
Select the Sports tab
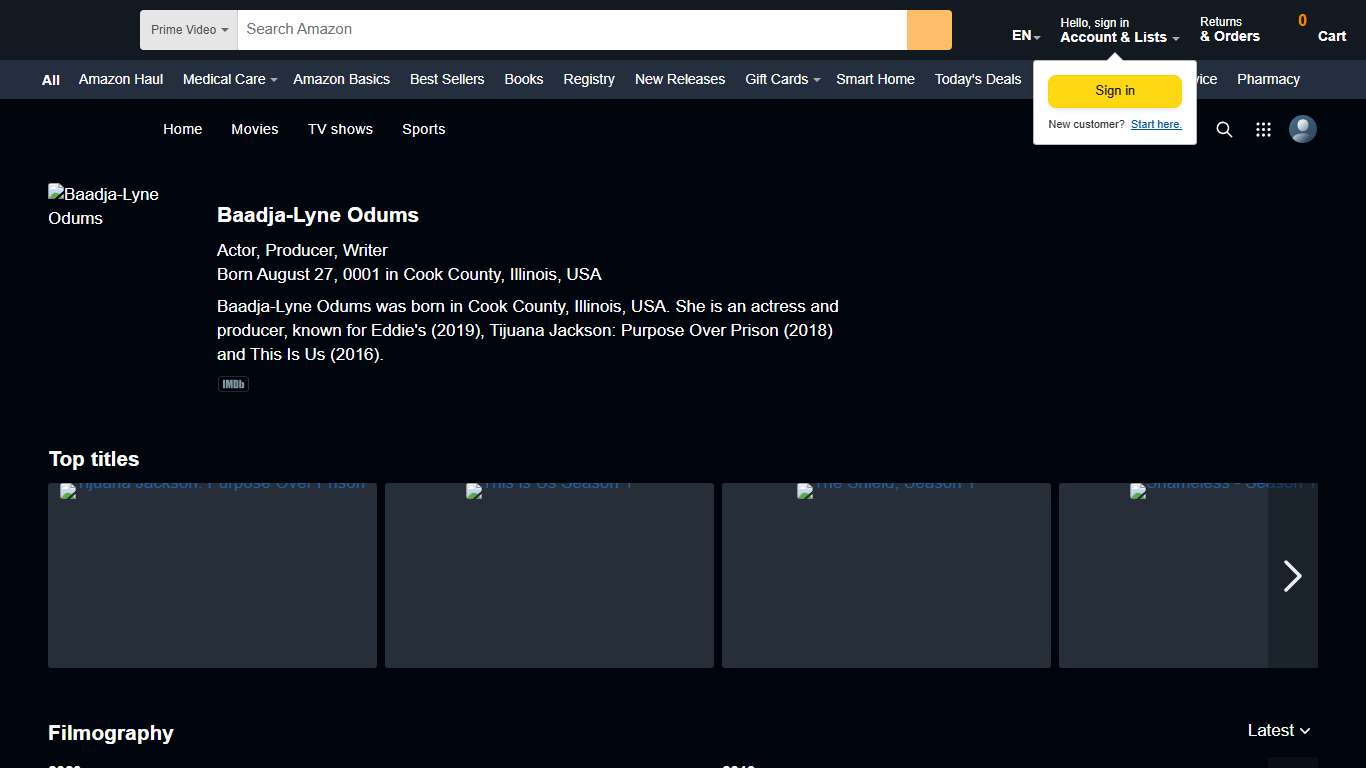pos(424,129)
